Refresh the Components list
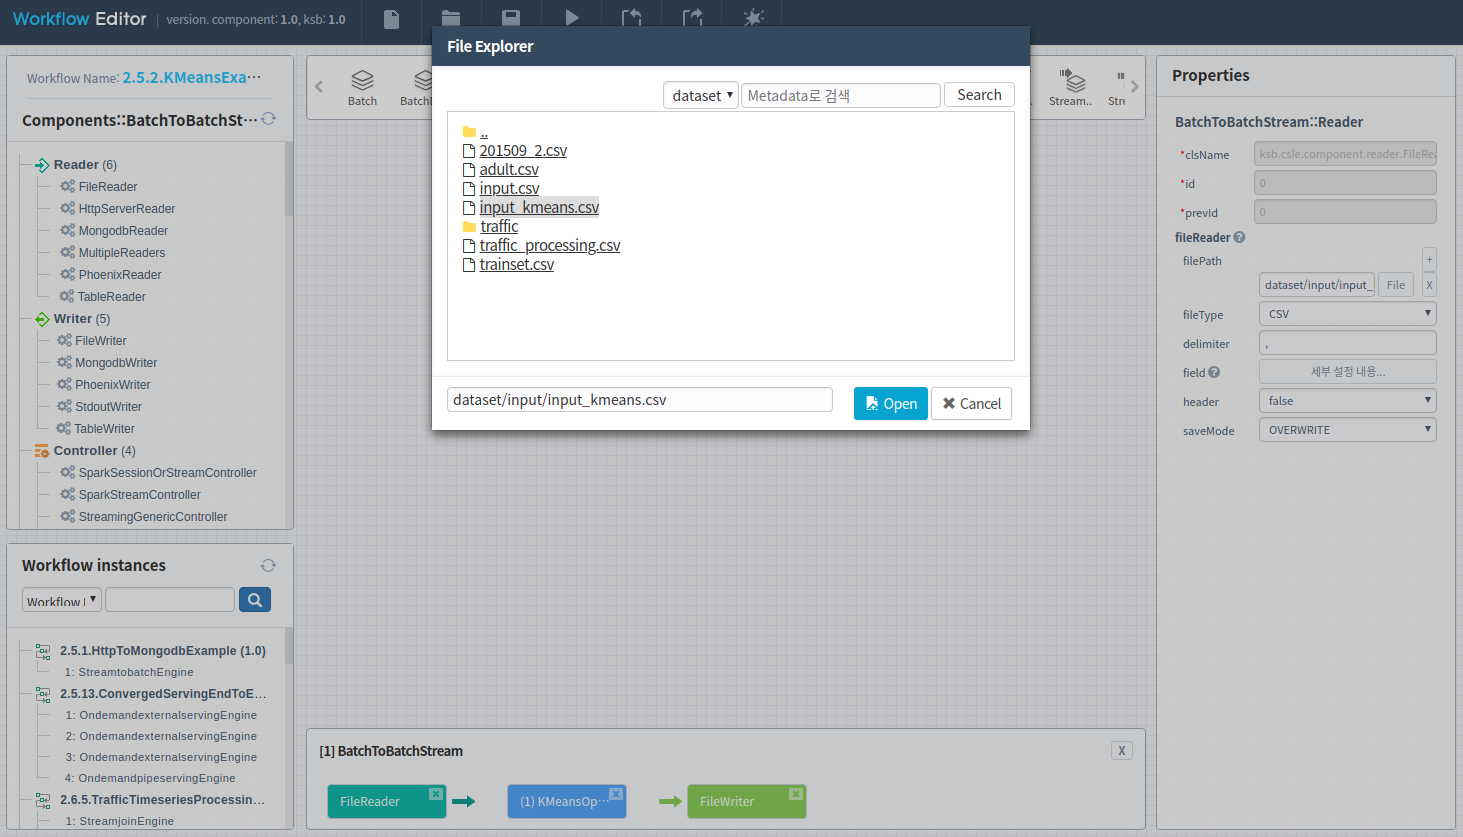This screenshot has width=1463, height=837. tap(268, 119)
